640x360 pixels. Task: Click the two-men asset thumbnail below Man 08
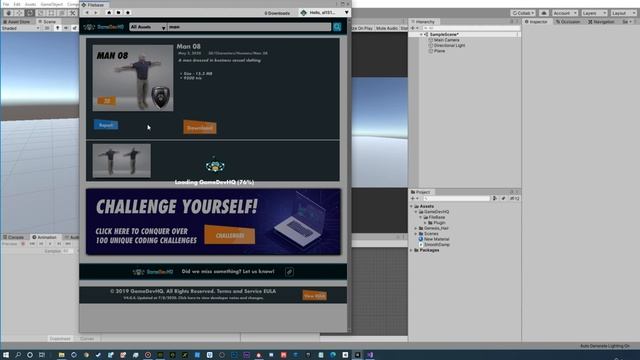coord(121,160)
